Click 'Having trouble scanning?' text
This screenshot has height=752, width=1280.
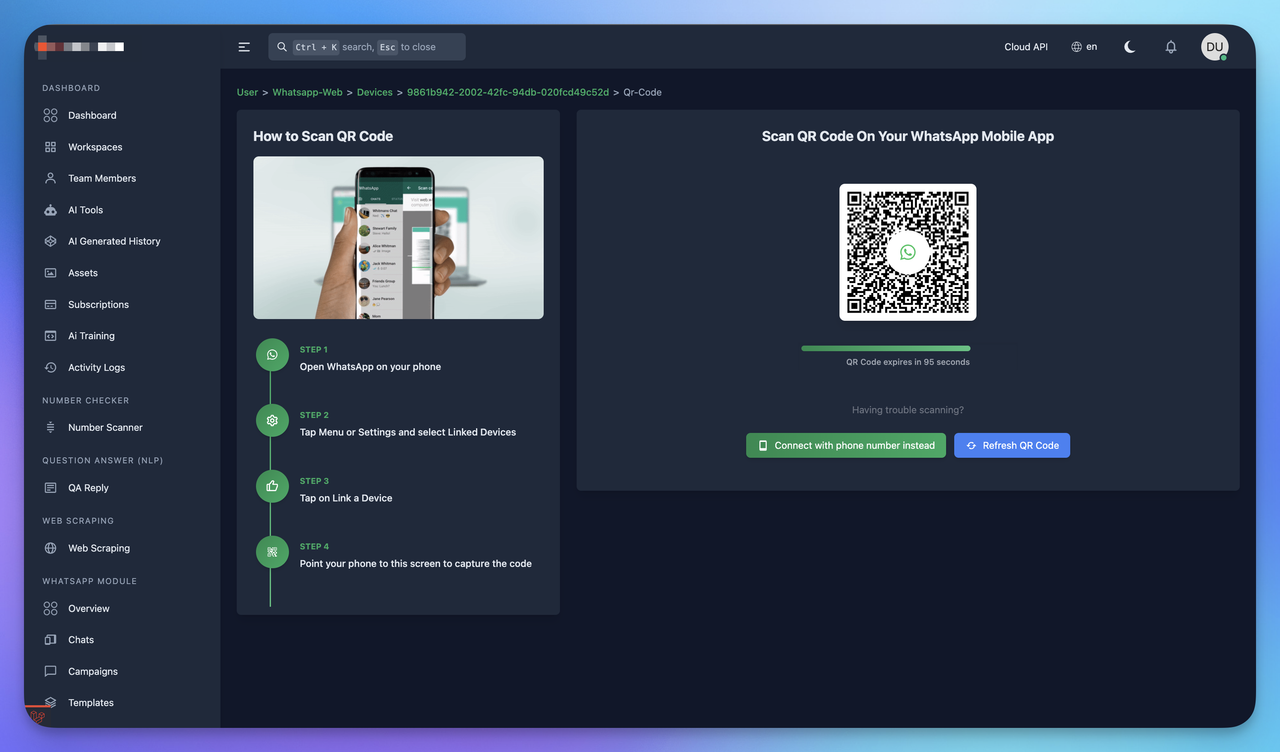click(x=908, y=410)
